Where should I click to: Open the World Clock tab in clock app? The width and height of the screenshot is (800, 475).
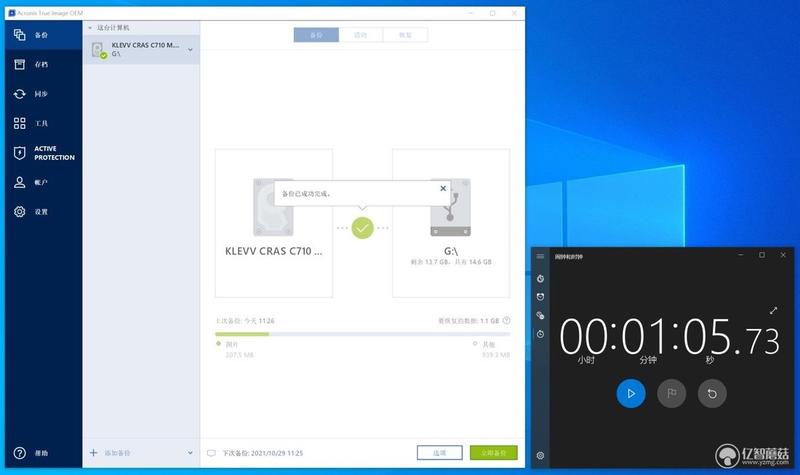click(x=540, y=315)
